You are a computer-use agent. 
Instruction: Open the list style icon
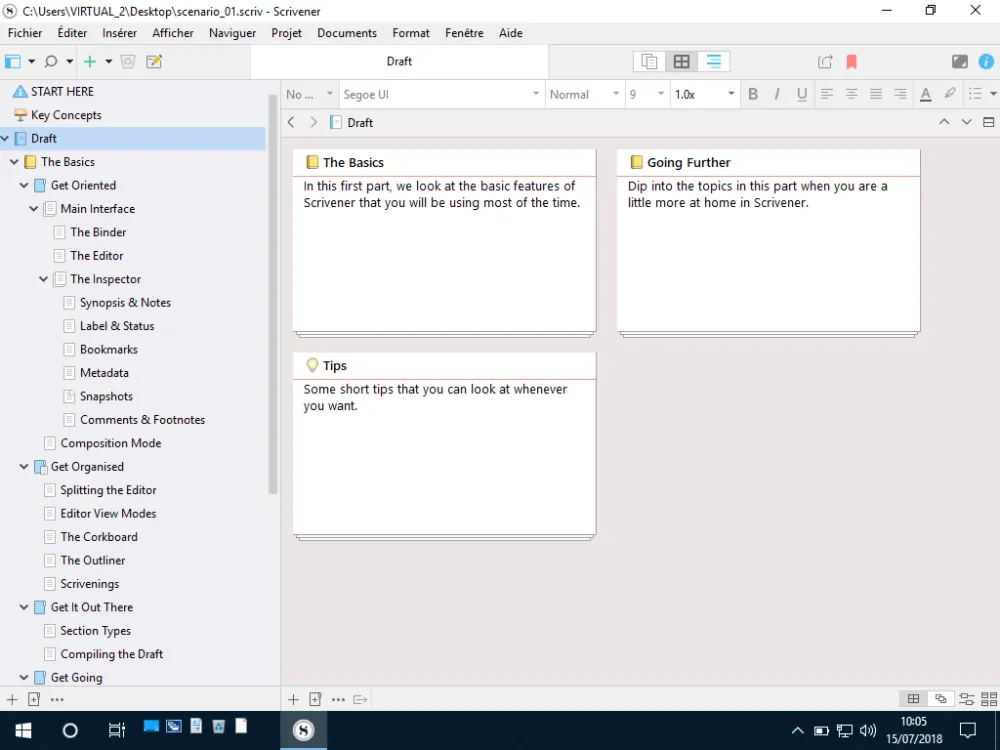coord(975,94)
